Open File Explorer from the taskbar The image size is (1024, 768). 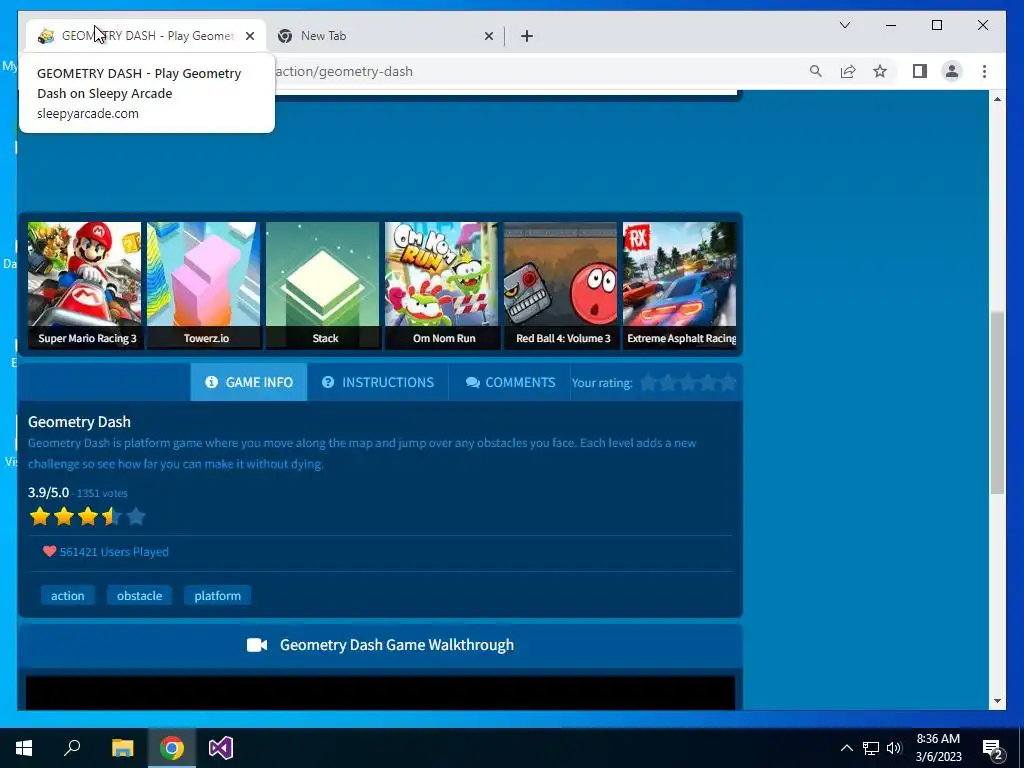point(122,748)
